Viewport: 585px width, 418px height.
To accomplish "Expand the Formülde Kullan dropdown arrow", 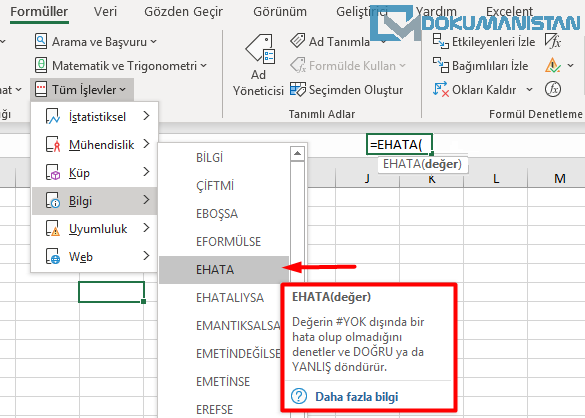I will point(403,66).
